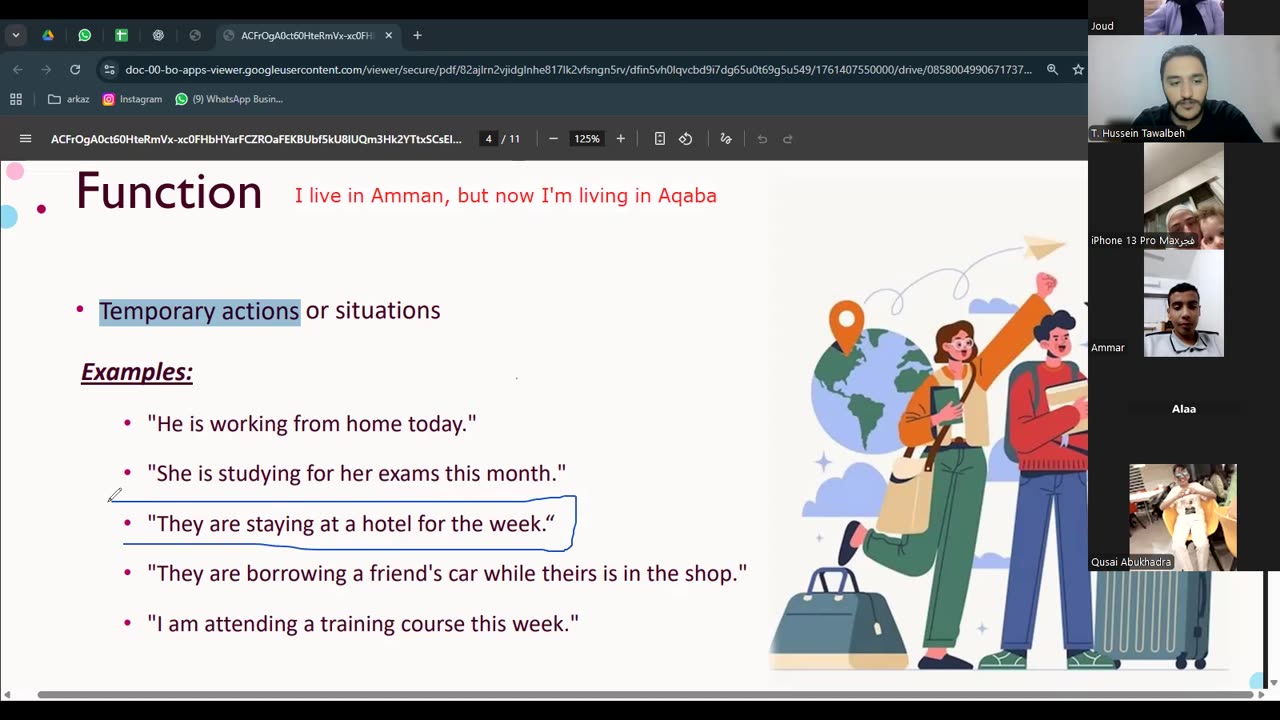Undo the last annotation
1280x720 pixels.
pos(762,139)
